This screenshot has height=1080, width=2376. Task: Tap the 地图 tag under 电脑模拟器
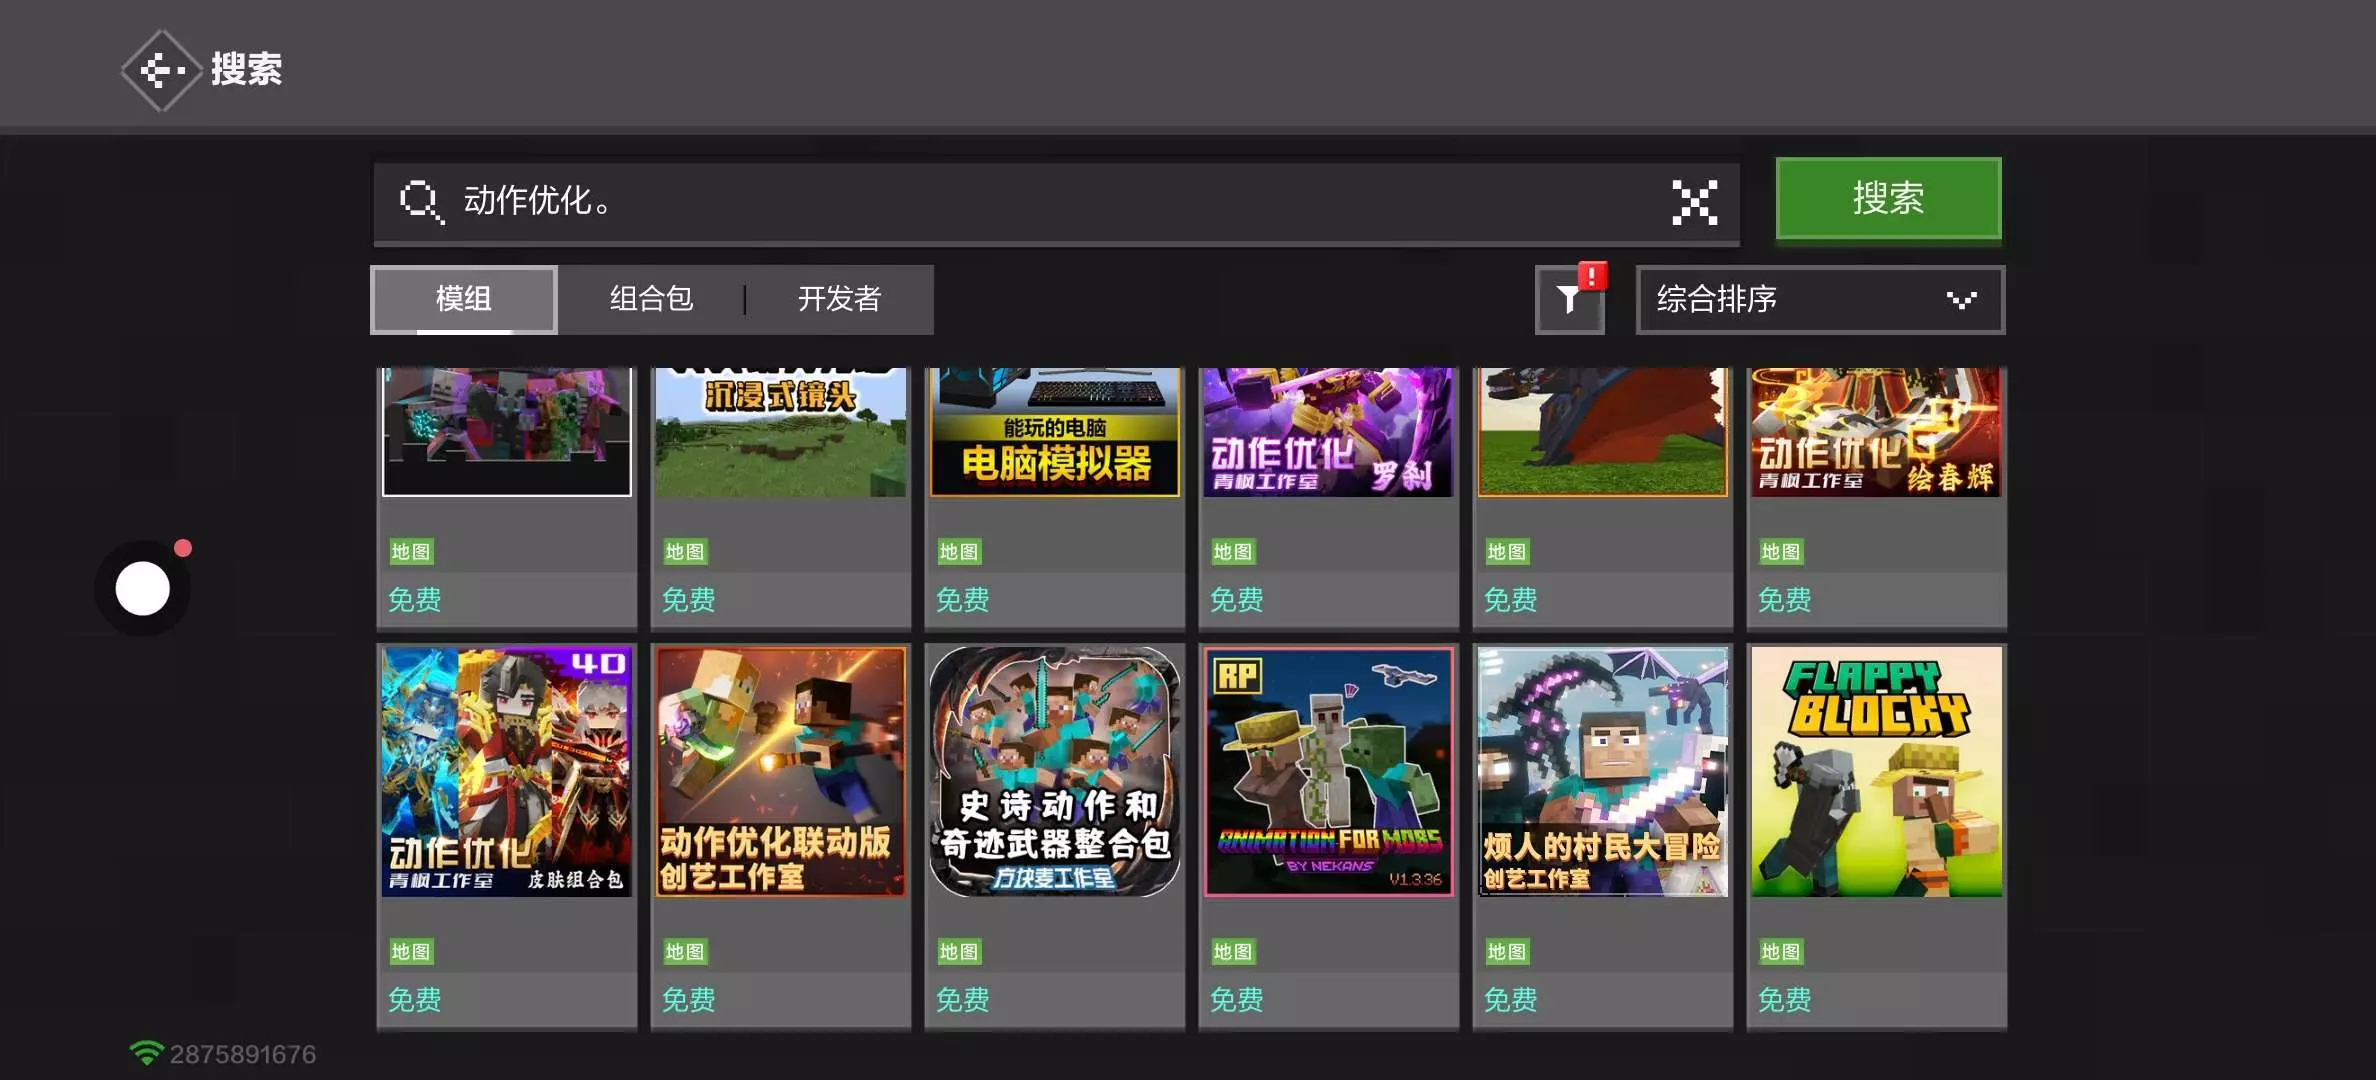coord(958,551)
